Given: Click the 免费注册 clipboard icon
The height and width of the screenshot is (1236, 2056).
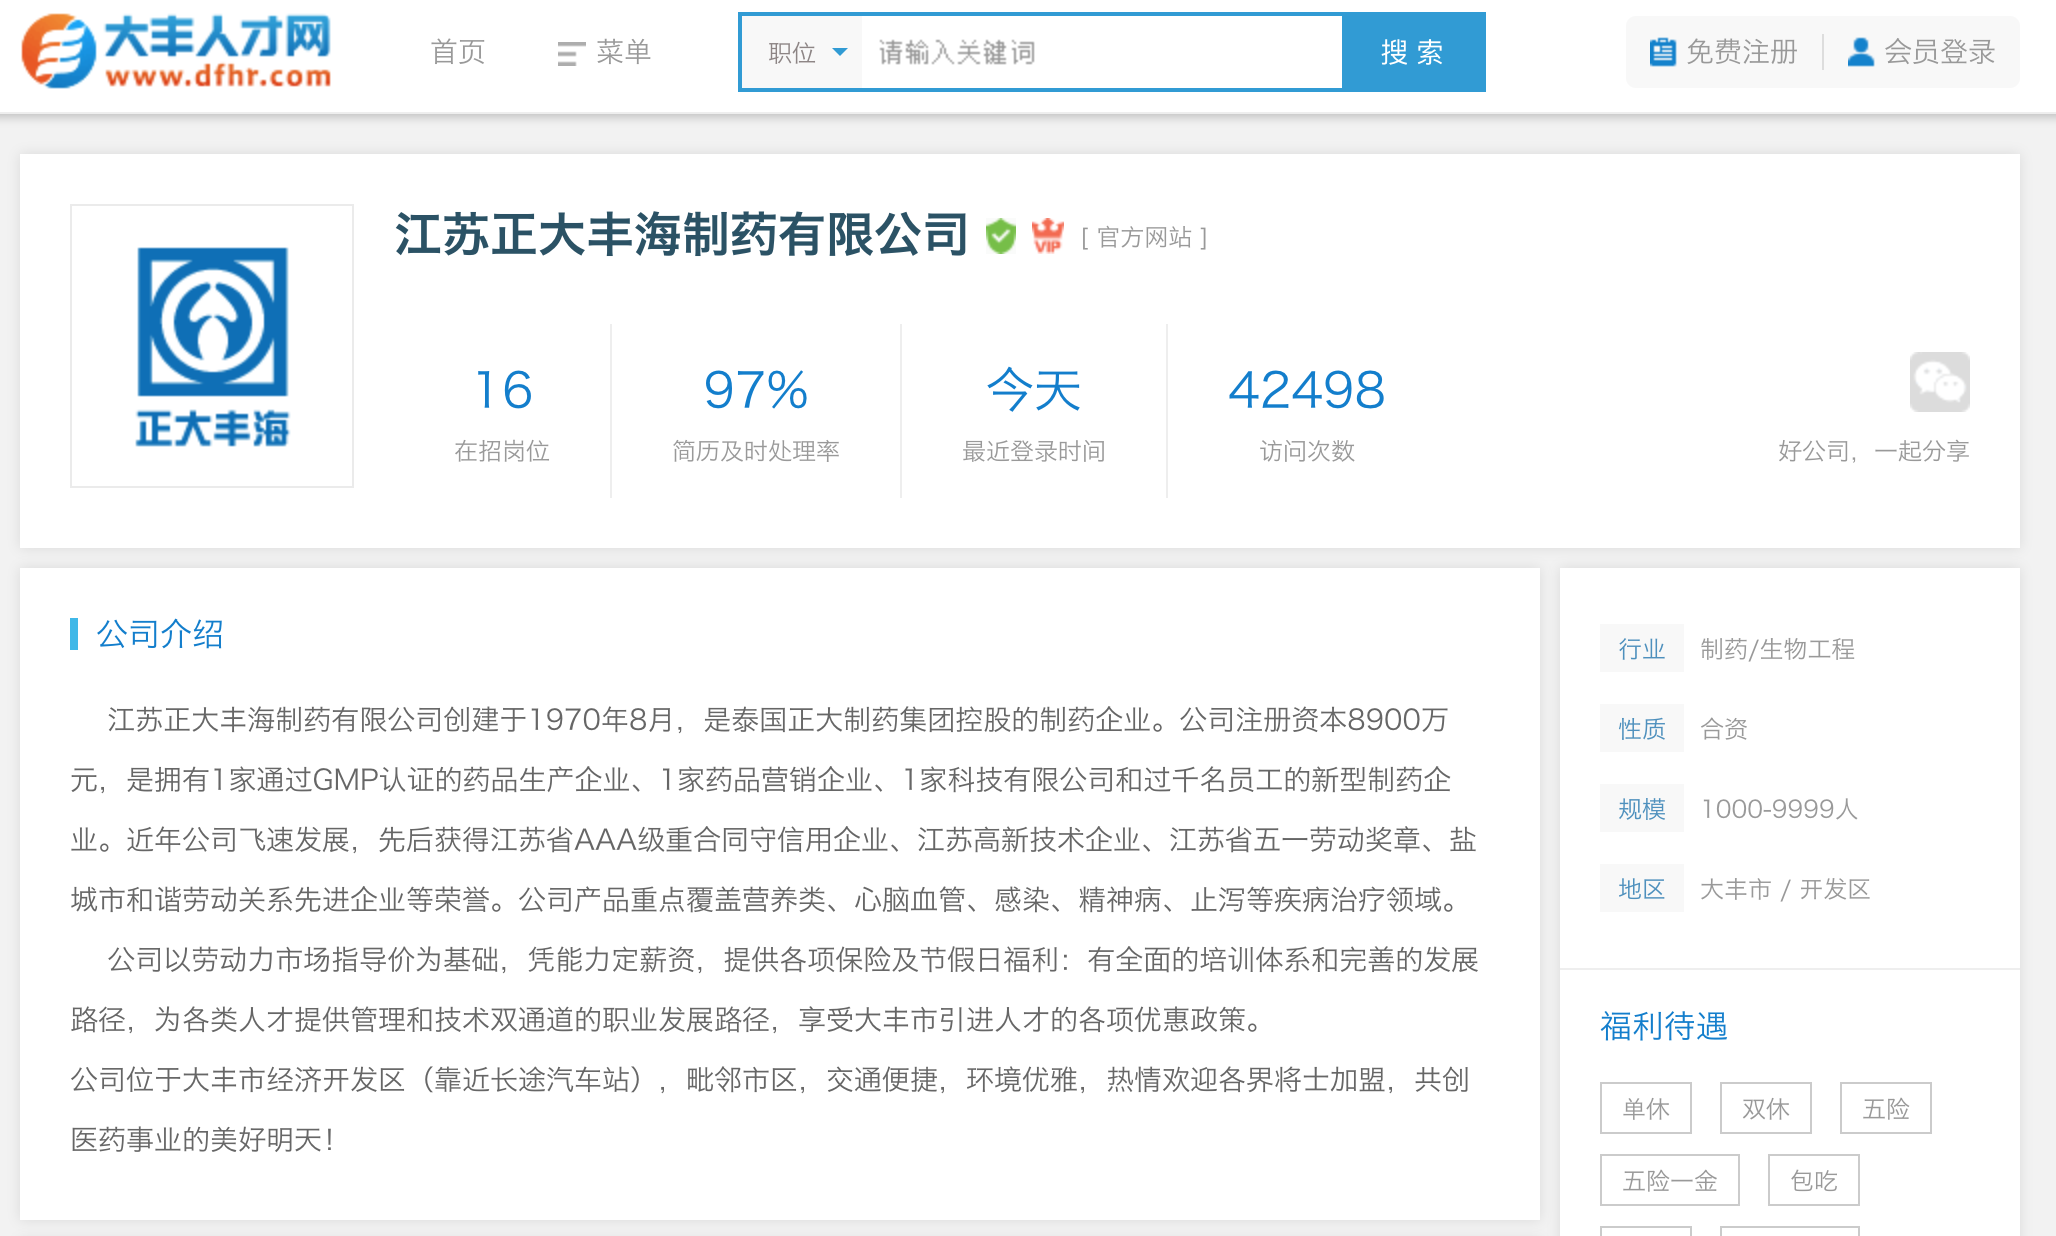Looking at the screenshot, I should 1662,52.
